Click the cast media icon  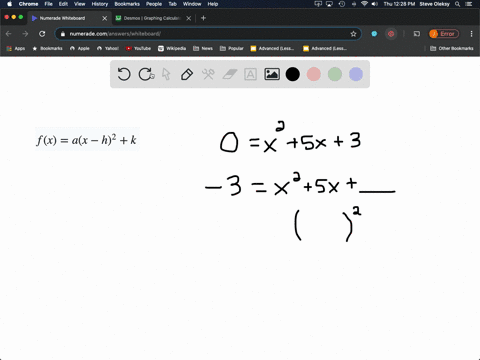[417, 34]
